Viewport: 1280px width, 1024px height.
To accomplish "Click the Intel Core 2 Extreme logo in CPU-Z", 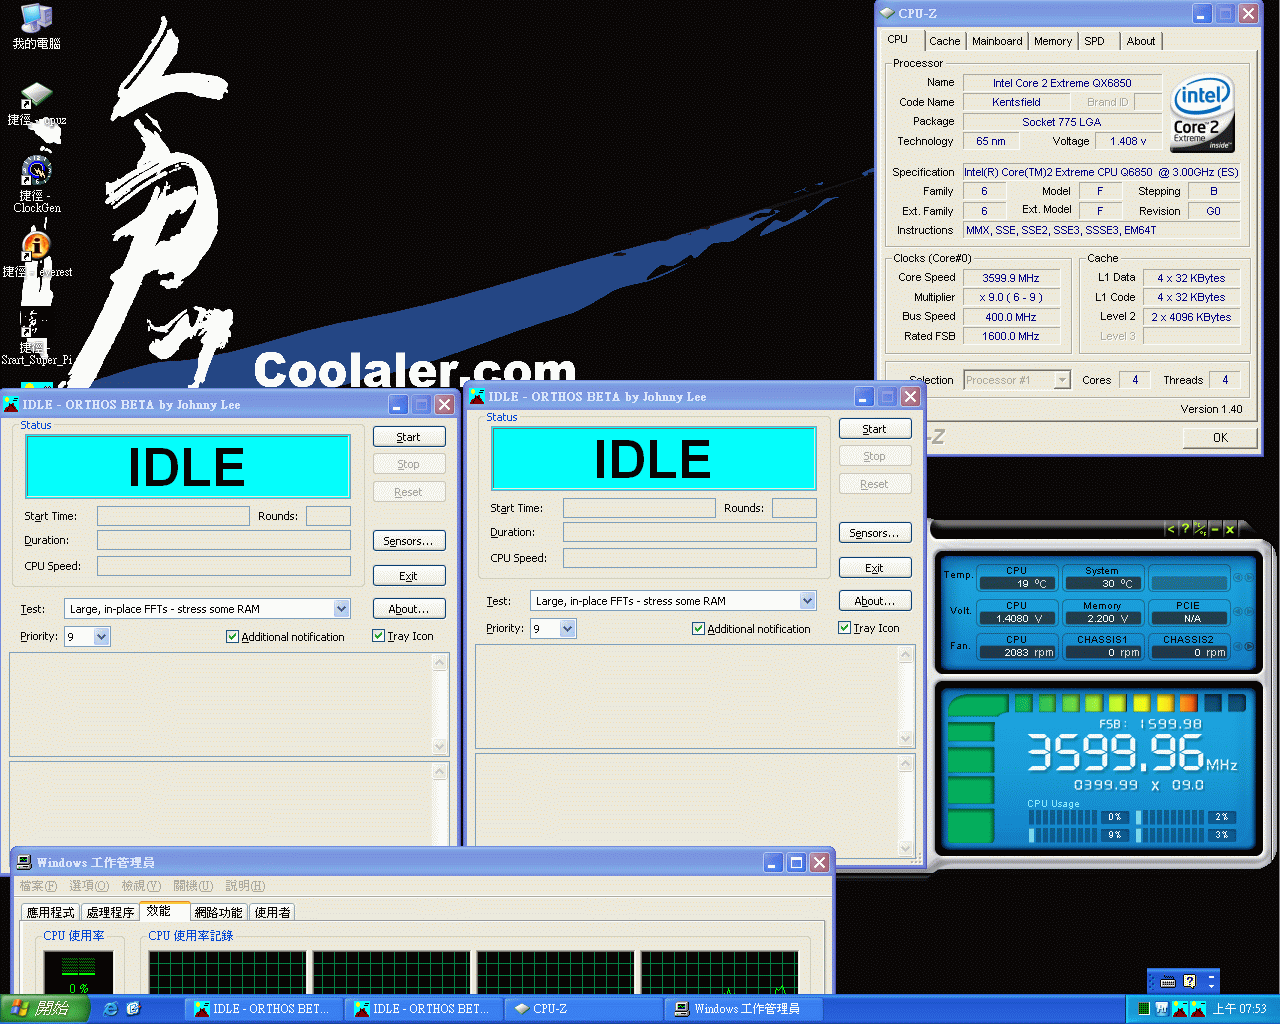I will click(1202, 113).
